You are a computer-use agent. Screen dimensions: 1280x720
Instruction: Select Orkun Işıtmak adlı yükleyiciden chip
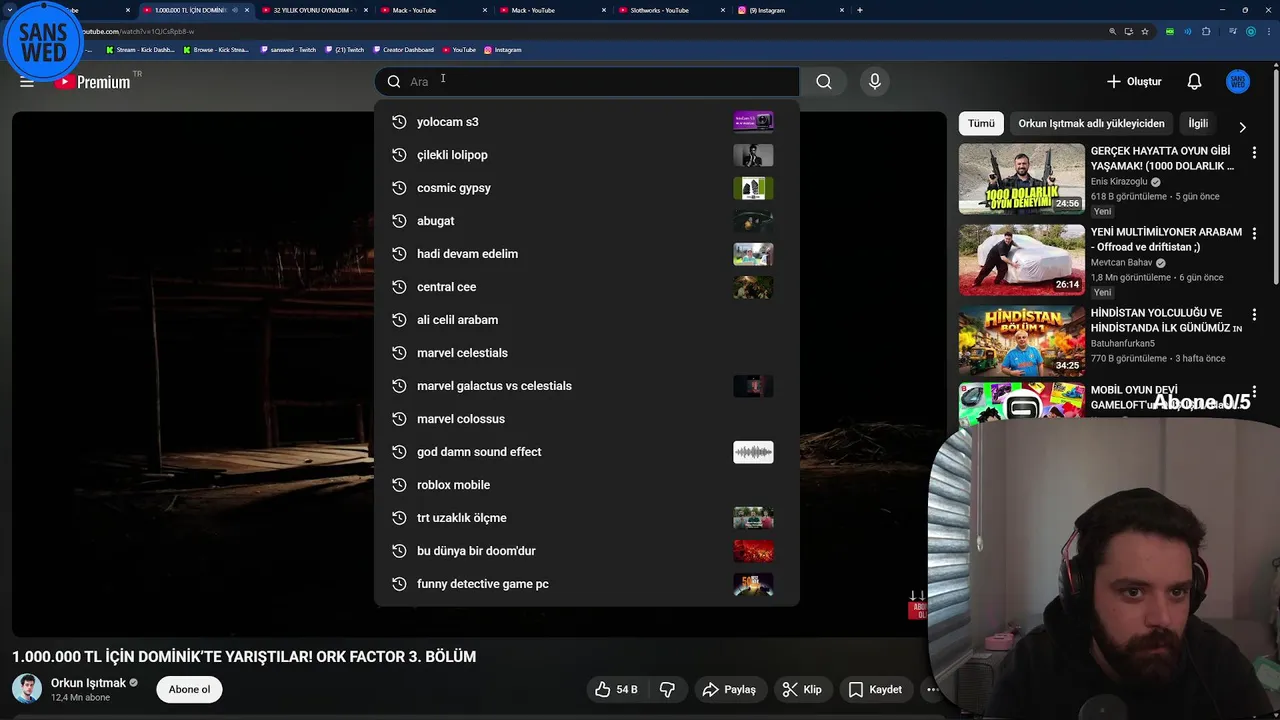[x=1091, y=123]
